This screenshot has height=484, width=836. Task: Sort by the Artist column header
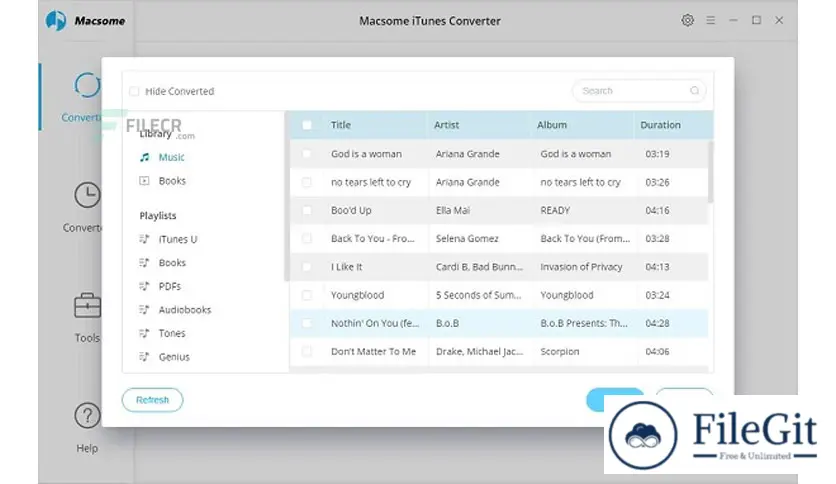[x=446, y=125]
